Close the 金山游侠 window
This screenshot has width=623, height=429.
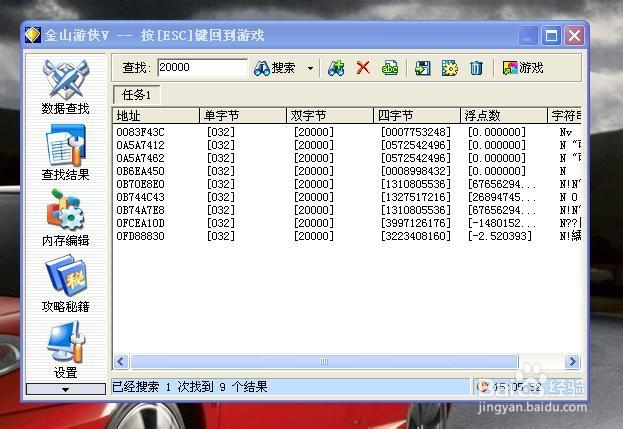tap(574, 36)
